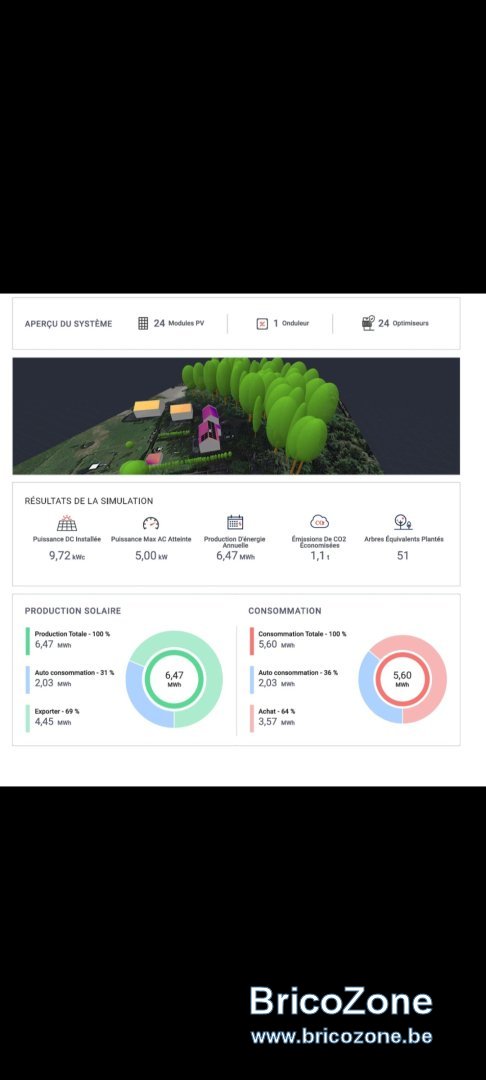Click the Onduleur inverter icon
Screen dimensions: 486x1080
tap(262, 324)
